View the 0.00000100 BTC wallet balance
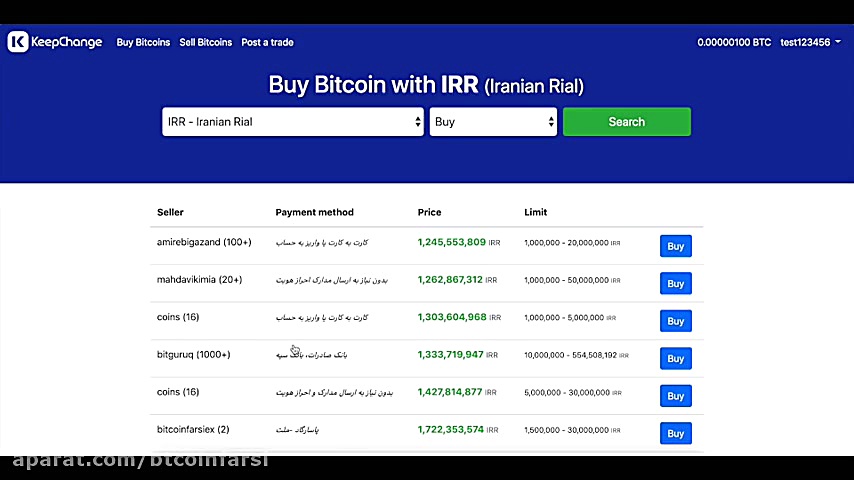854x480 pixels. [x=734, y=42]
